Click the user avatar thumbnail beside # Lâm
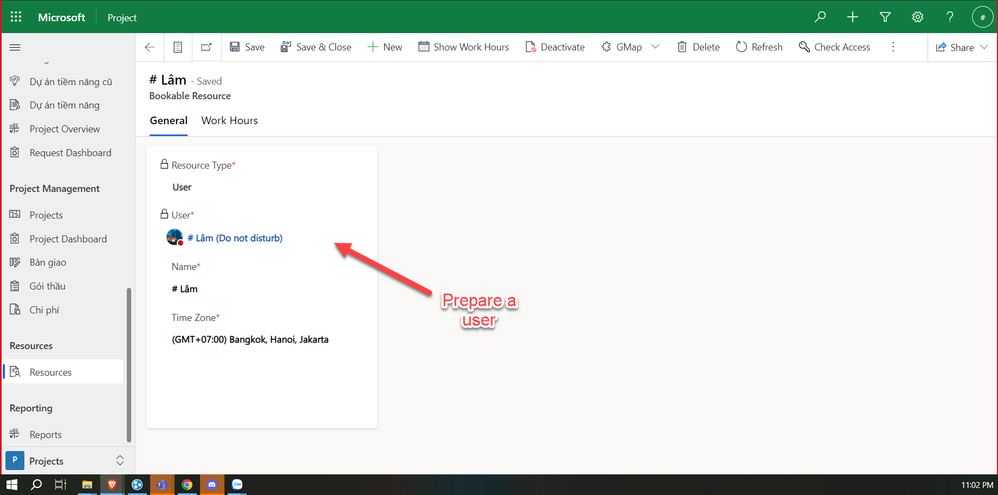The height and width of the screenshot is (495, 998). (x=174, y=237)
